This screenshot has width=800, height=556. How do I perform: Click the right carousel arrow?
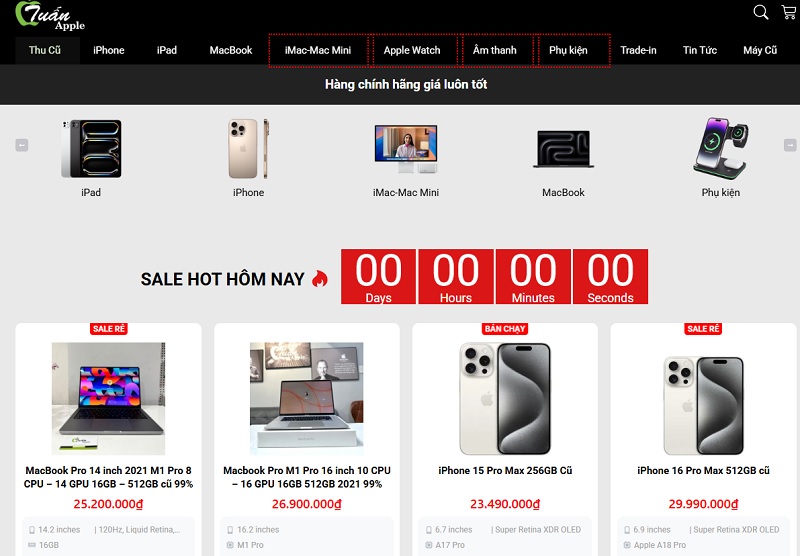pos(790,145)
